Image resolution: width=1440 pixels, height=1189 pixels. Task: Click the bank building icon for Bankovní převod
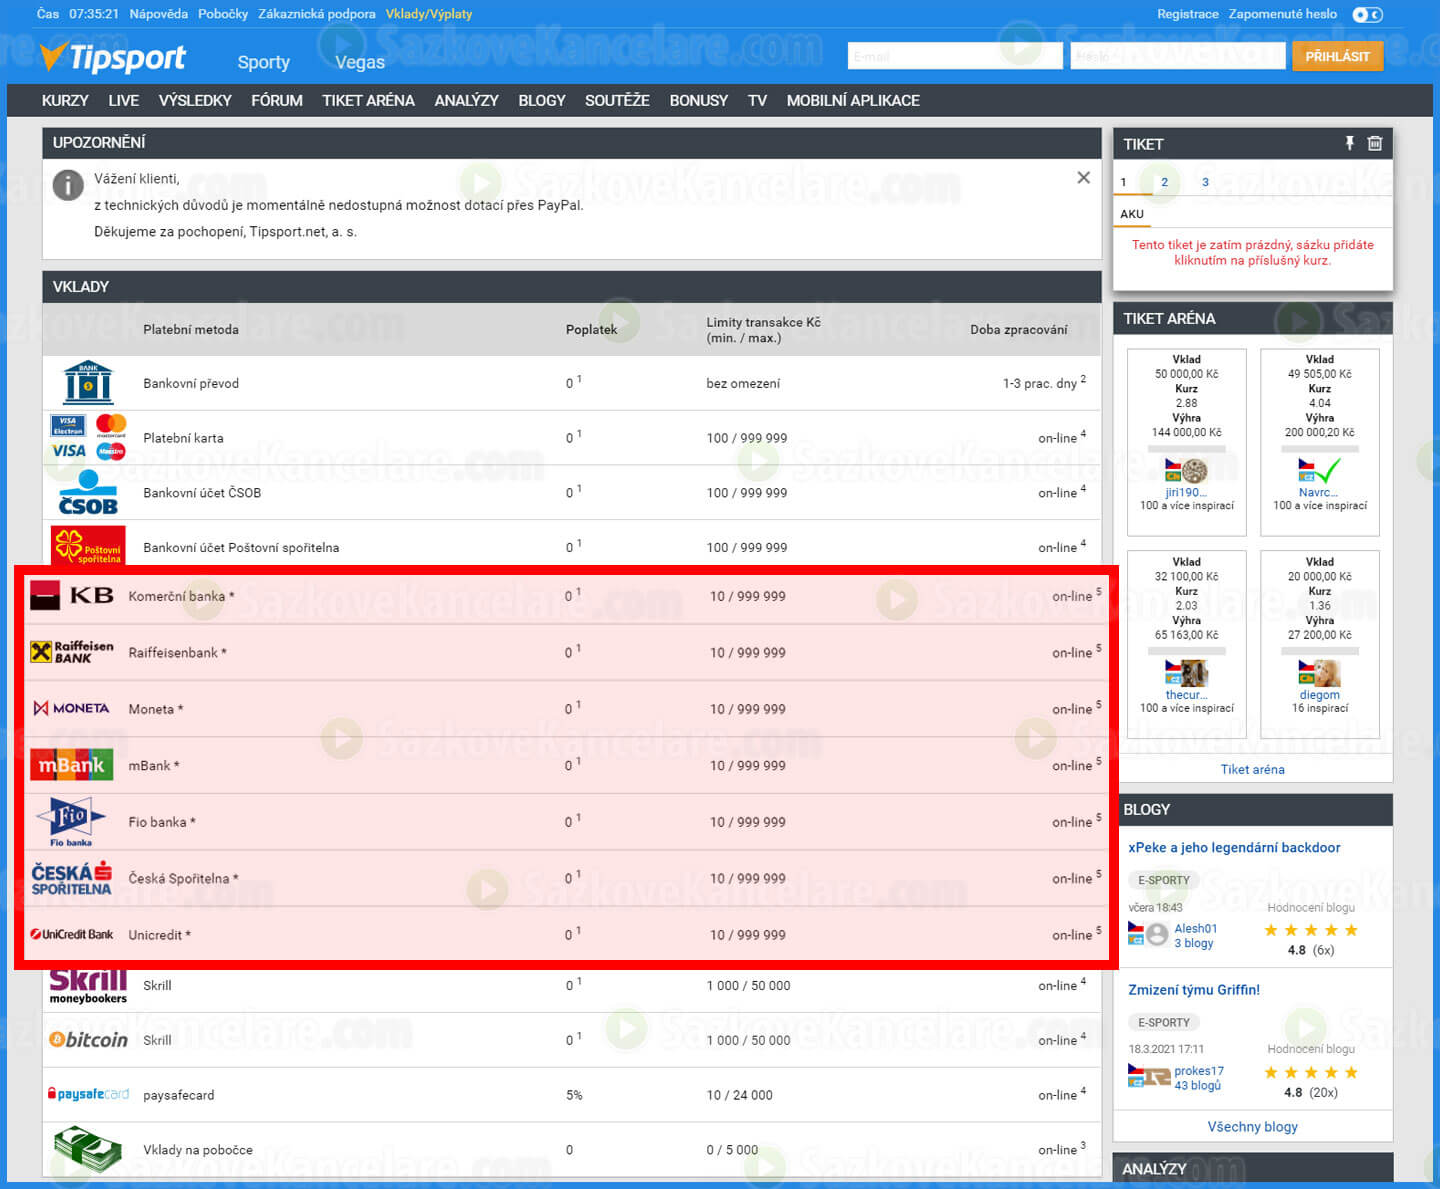tap(88, 382)
